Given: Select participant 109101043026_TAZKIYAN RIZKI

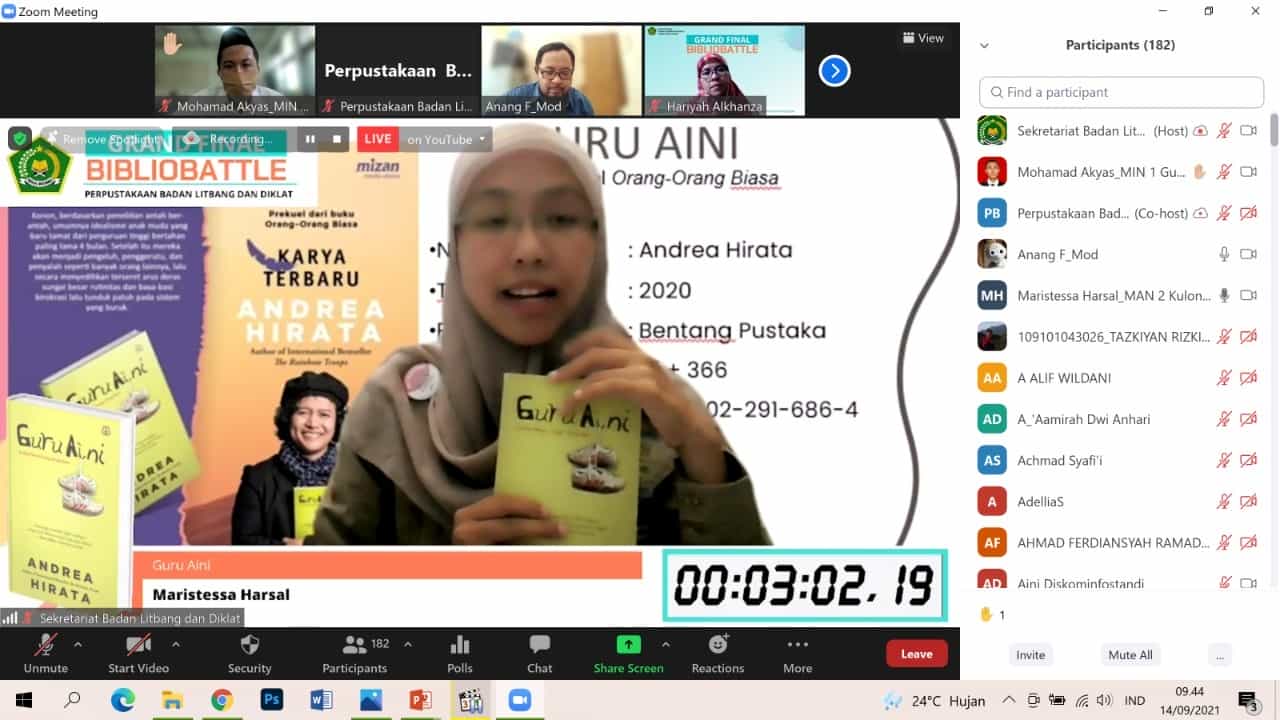Looking at the screenshot, I should [x=1117, y=337].
